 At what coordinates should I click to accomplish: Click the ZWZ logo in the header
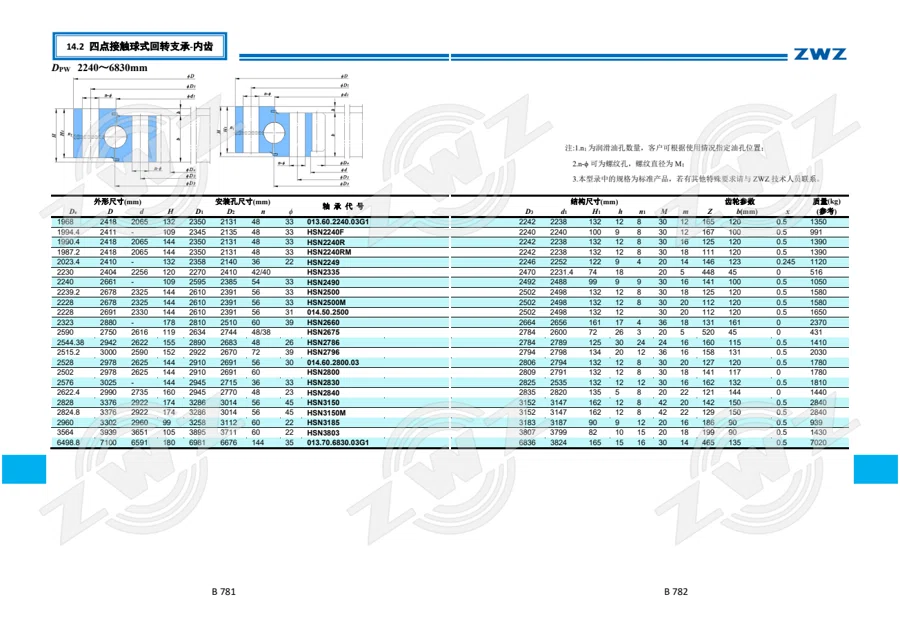[x=820, y=54]
